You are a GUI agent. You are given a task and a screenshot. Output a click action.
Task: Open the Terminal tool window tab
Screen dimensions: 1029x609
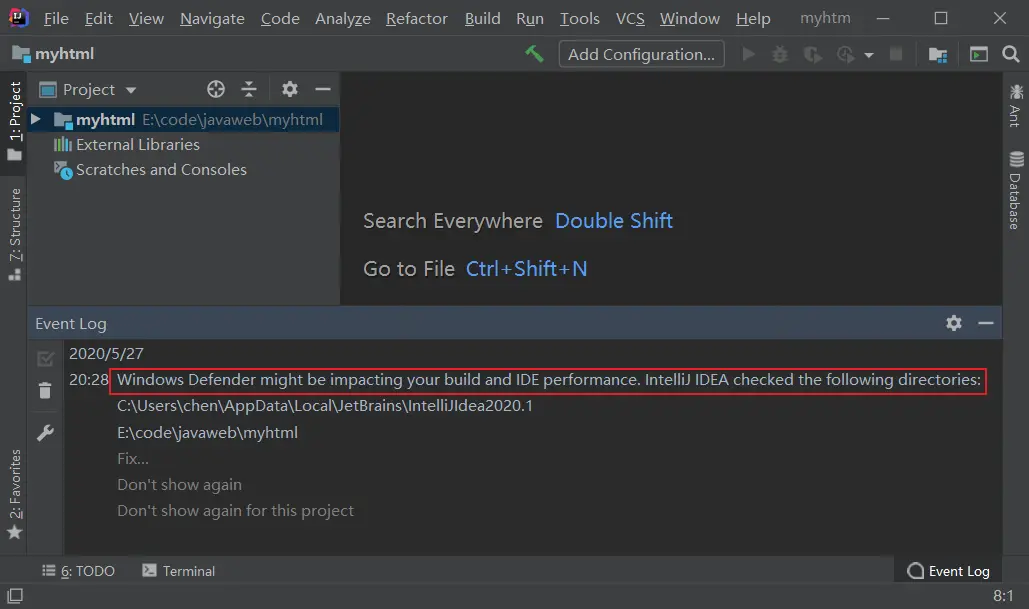coord(178,571)
